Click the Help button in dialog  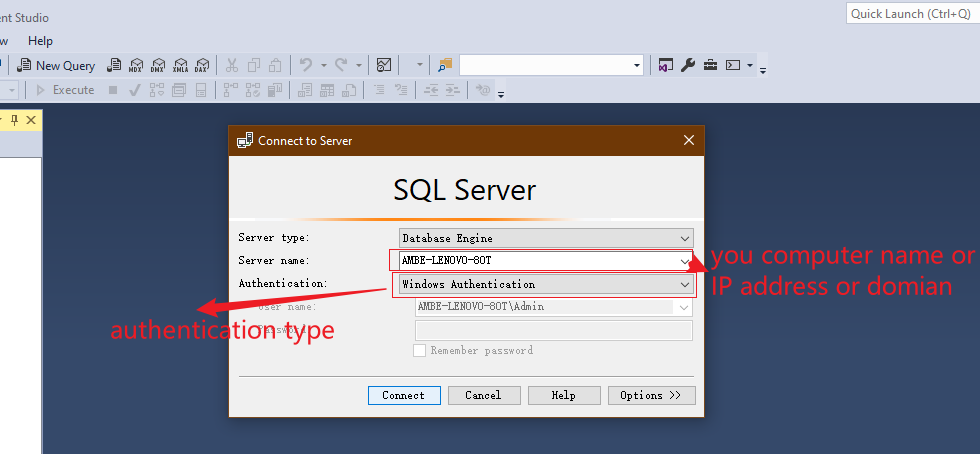coord(564,395)
